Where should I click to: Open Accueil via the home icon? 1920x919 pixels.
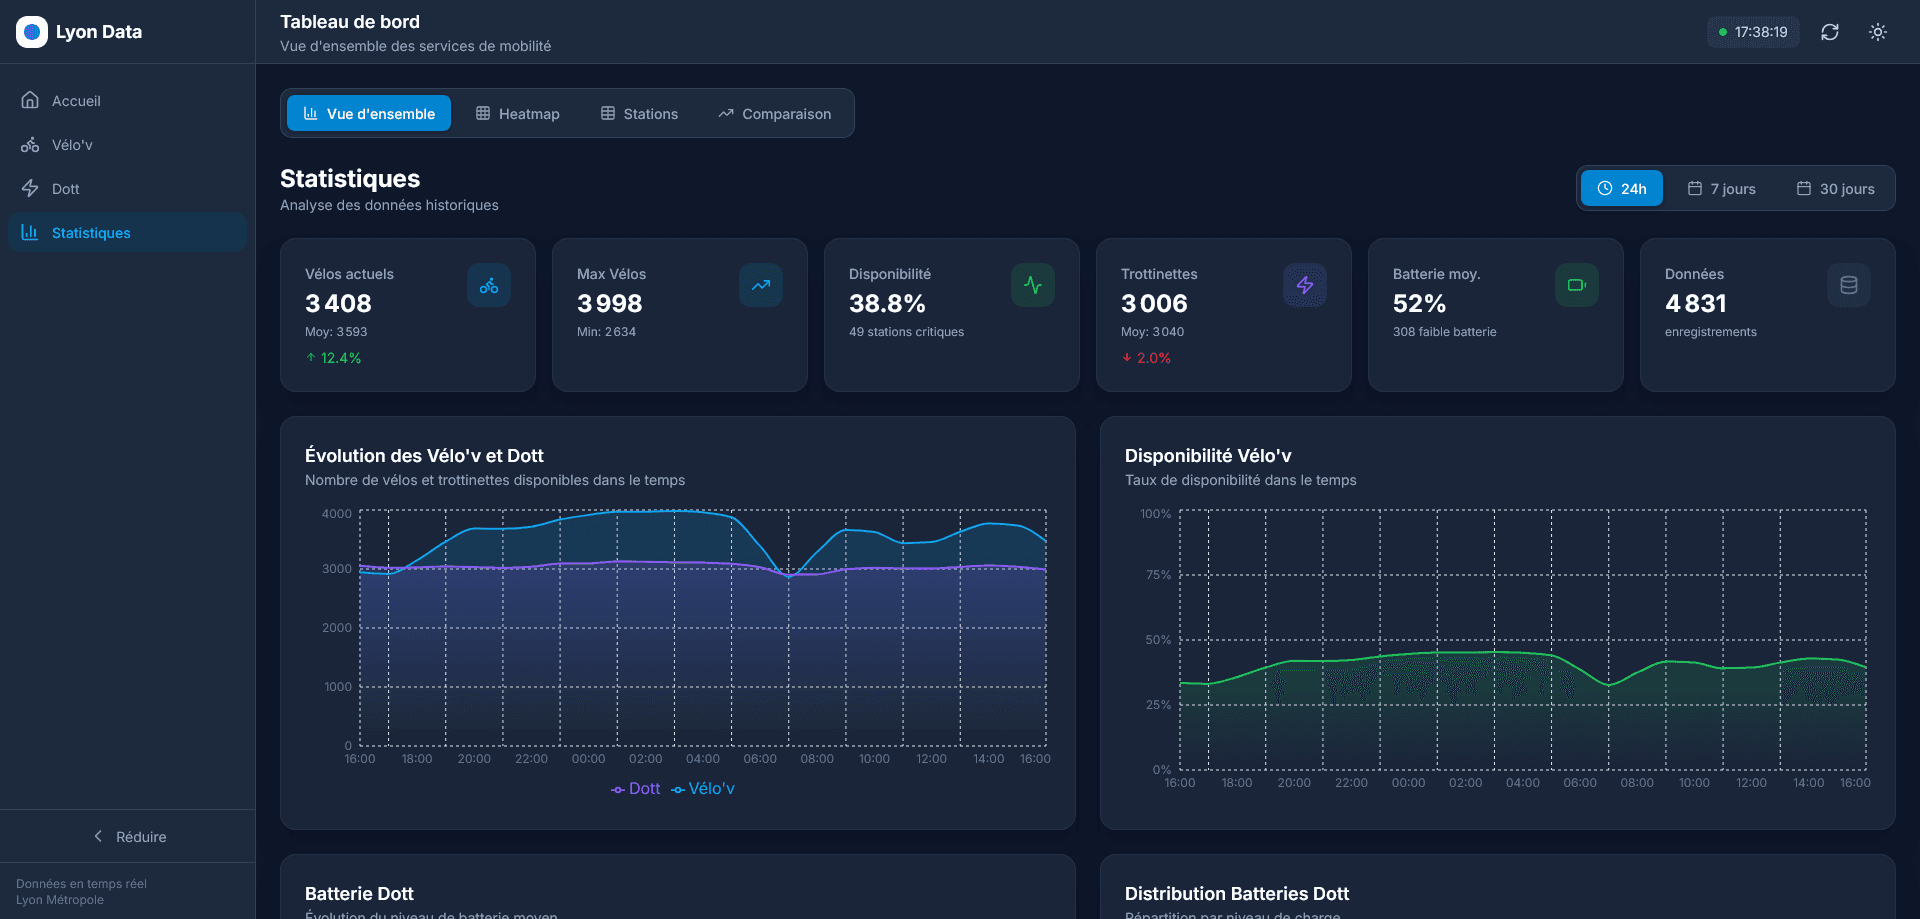31,100
